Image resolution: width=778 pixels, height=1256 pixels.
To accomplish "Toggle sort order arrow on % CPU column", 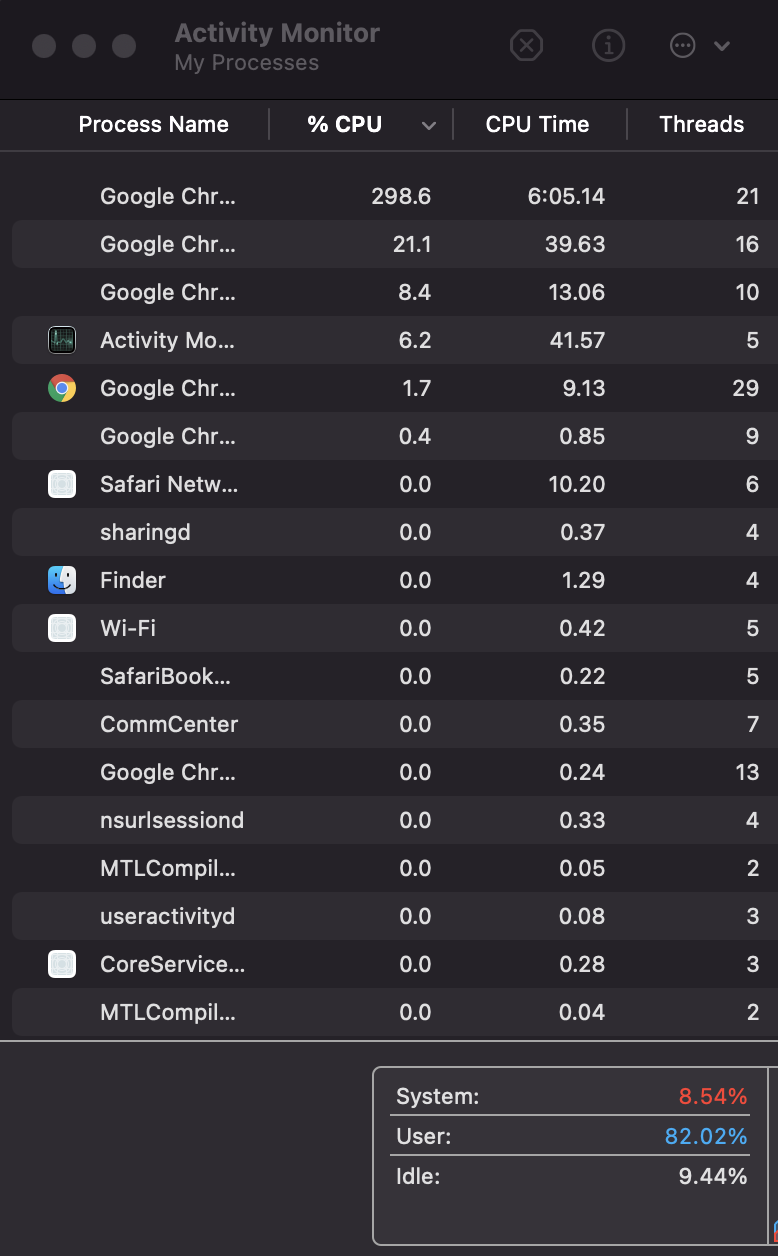I will click(429, 125).
